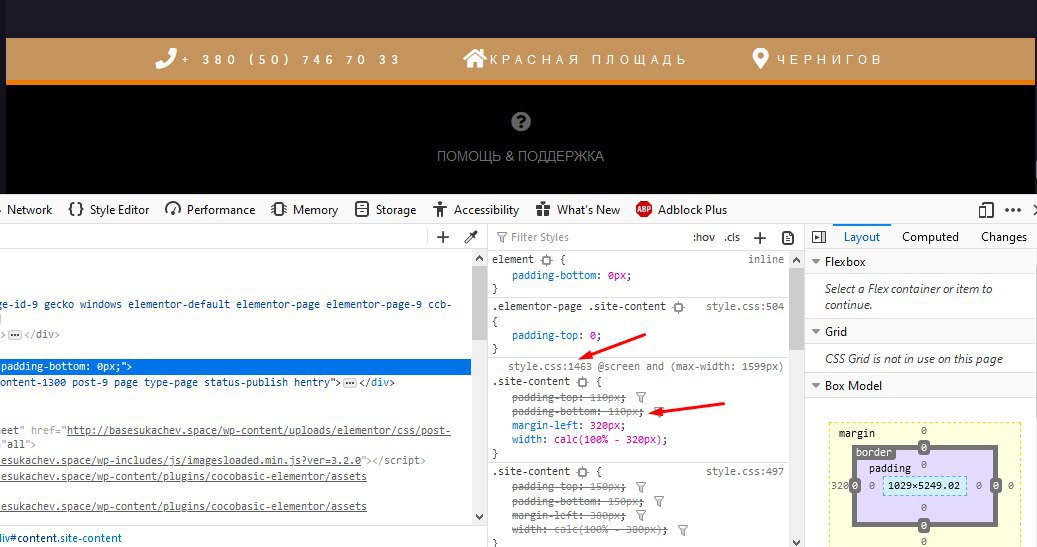Open the Network tab

(x=28, y=210)
